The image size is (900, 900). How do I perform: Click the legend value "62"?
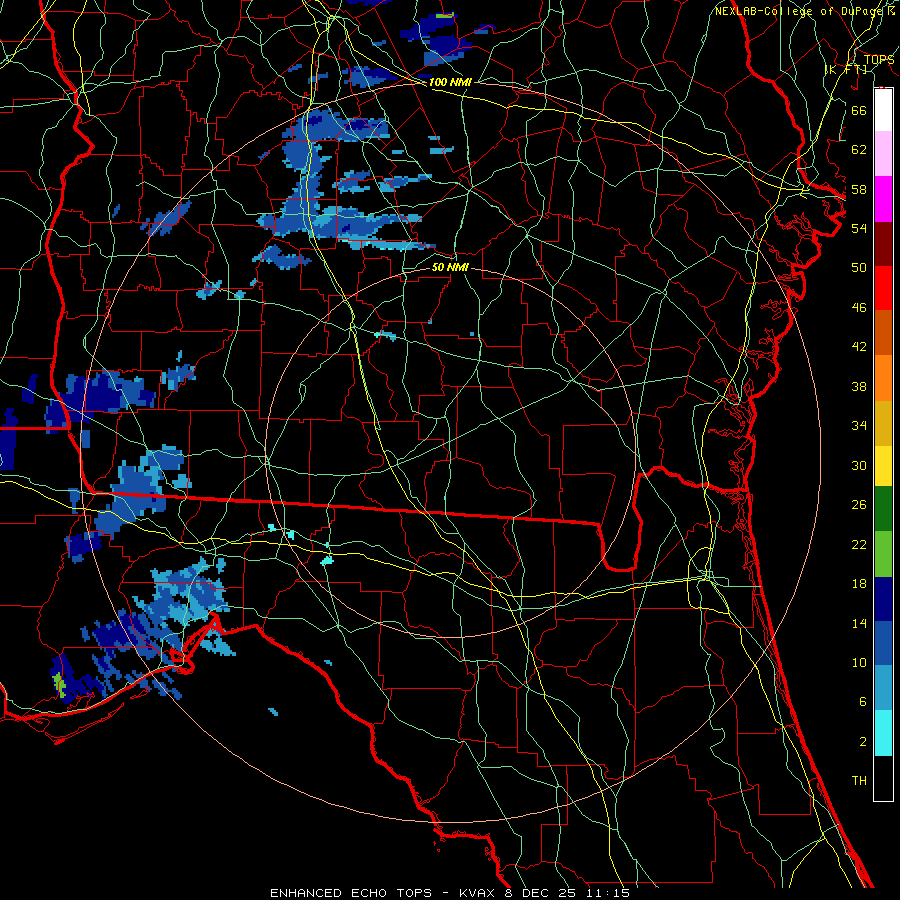[859, 150]
